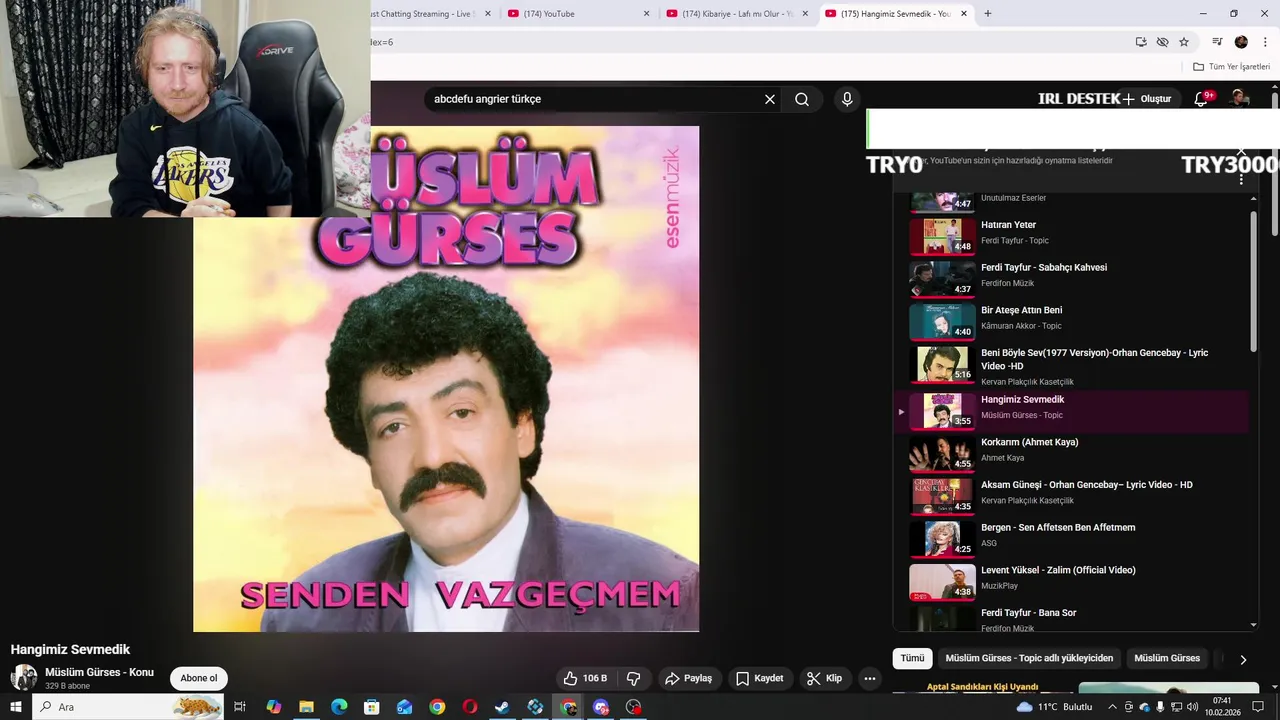Bookmark this page with the star icon
Image resolution: width=1280 pixels, height=720 pixels.
(1184, 42)
